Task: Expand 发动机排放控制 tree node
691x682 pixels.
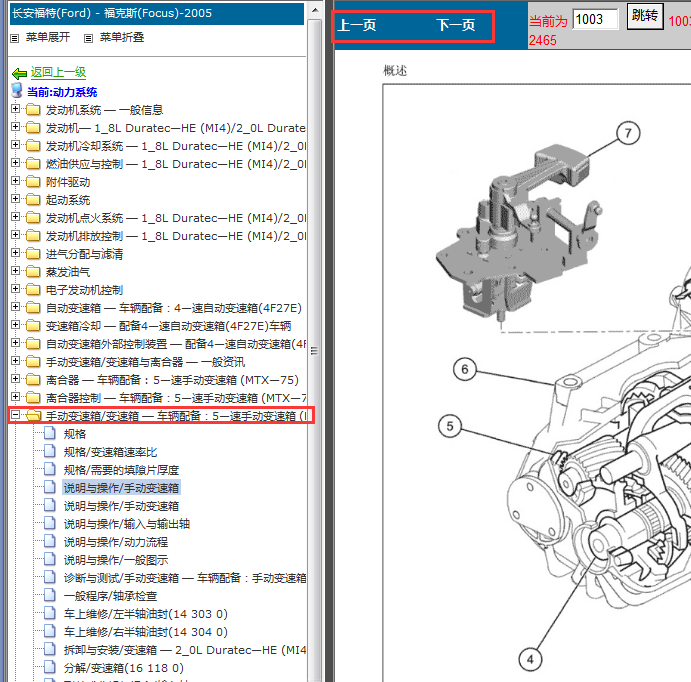Action: 15,235
